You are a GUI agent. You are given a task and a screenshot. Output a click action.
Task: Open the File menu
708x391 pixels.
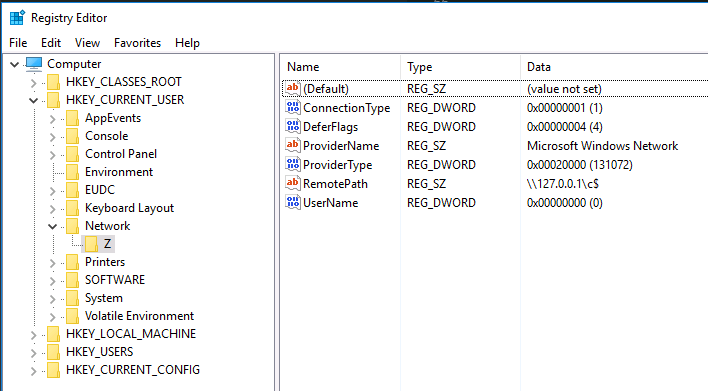18,43
